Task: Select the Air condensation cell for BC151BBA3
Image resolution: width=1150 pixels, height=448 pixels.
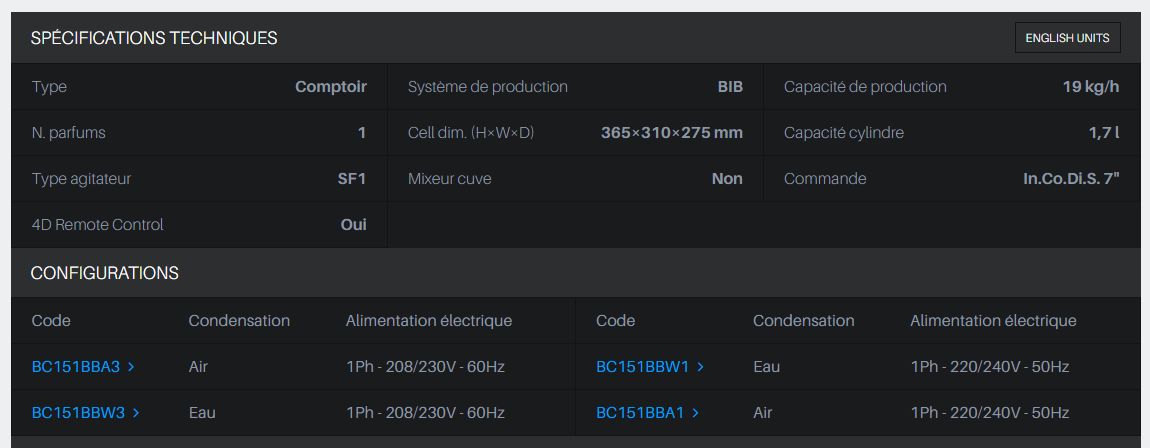Action: [x=198, y=367]
